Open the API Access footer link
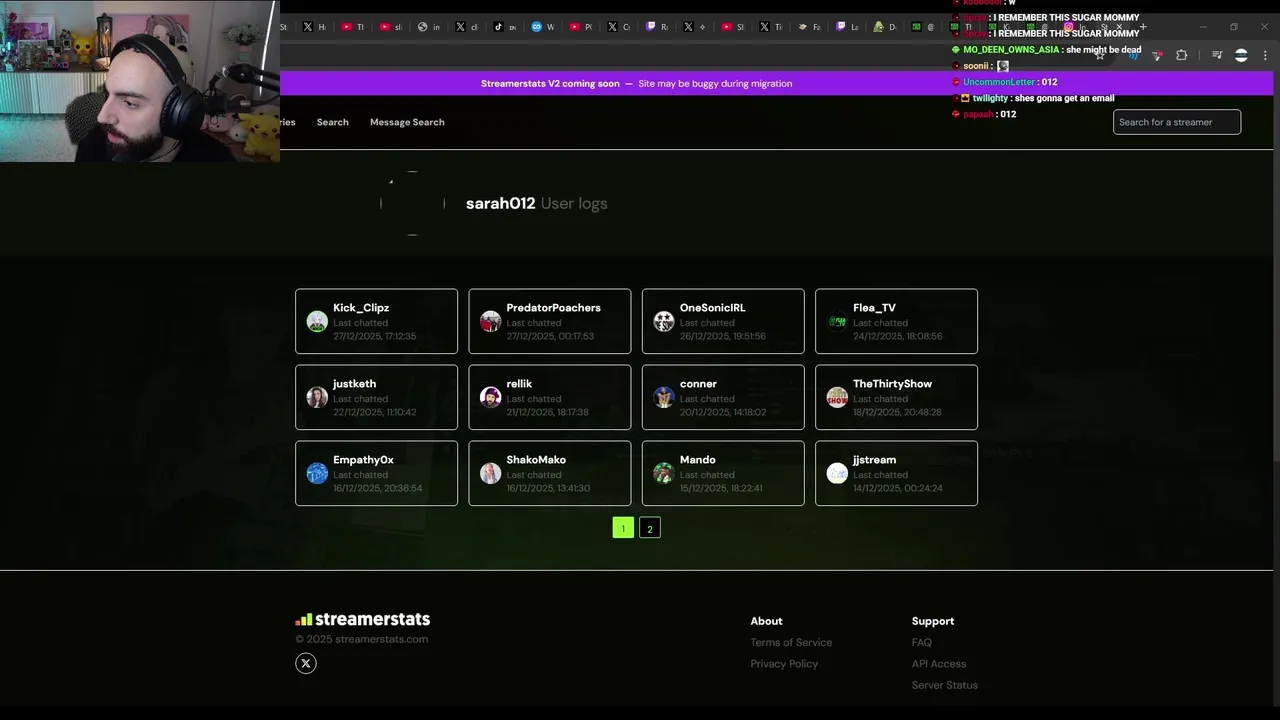Viewport: 1280px width, 720px height. pyautogui.click(x=938, y=664)
